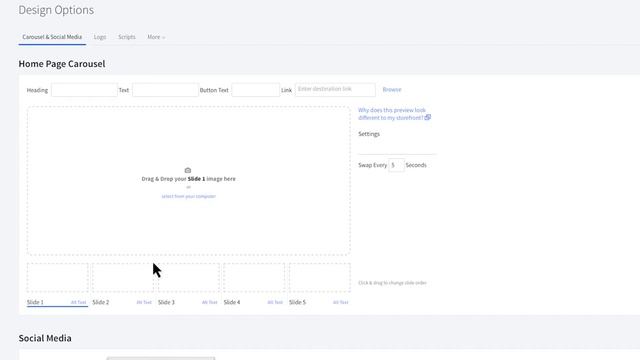The image size is (640, 360).
Task: Click the camera icon in the drop area
Action: (x=188, y=170)
